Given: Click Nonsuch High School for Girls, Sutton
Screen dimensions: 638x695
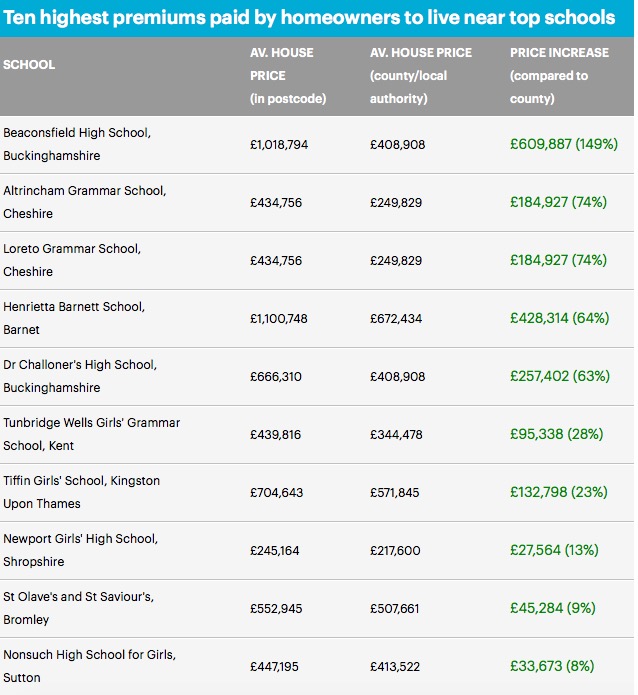Looking at the screenshot, I should (89, 666).
